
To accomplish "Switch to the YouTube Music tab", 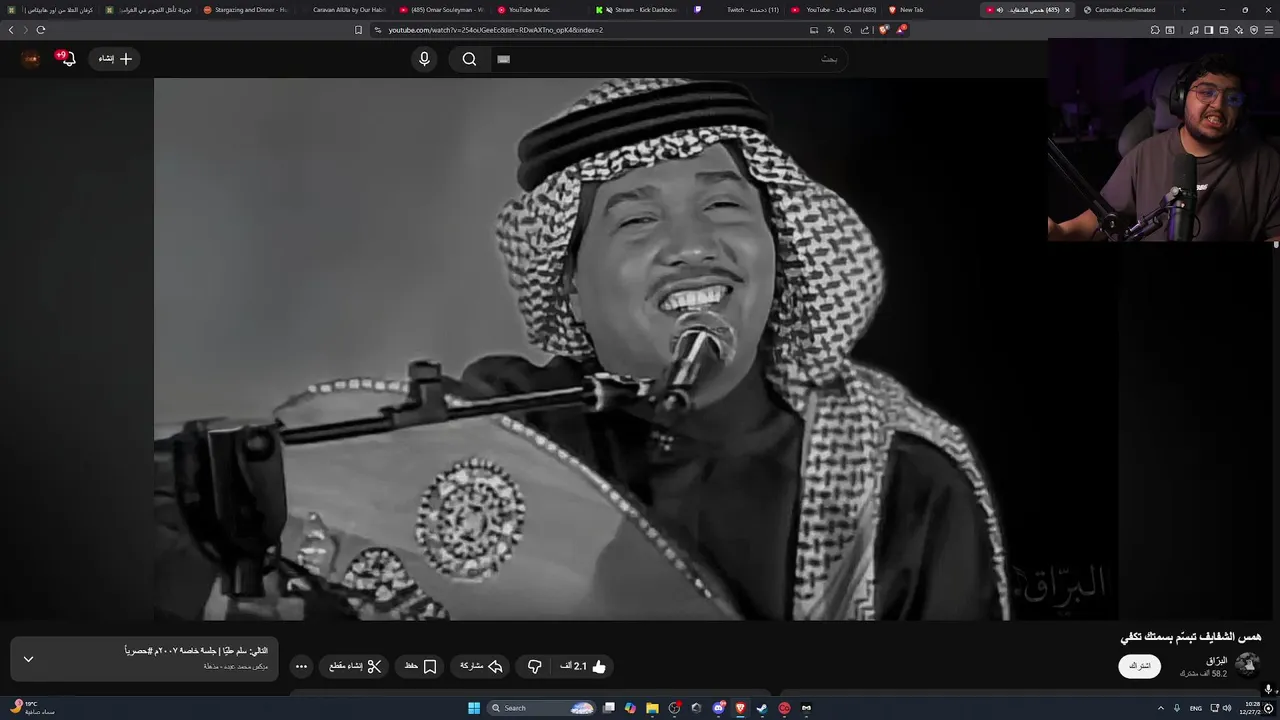I will [x=538, y=10].
